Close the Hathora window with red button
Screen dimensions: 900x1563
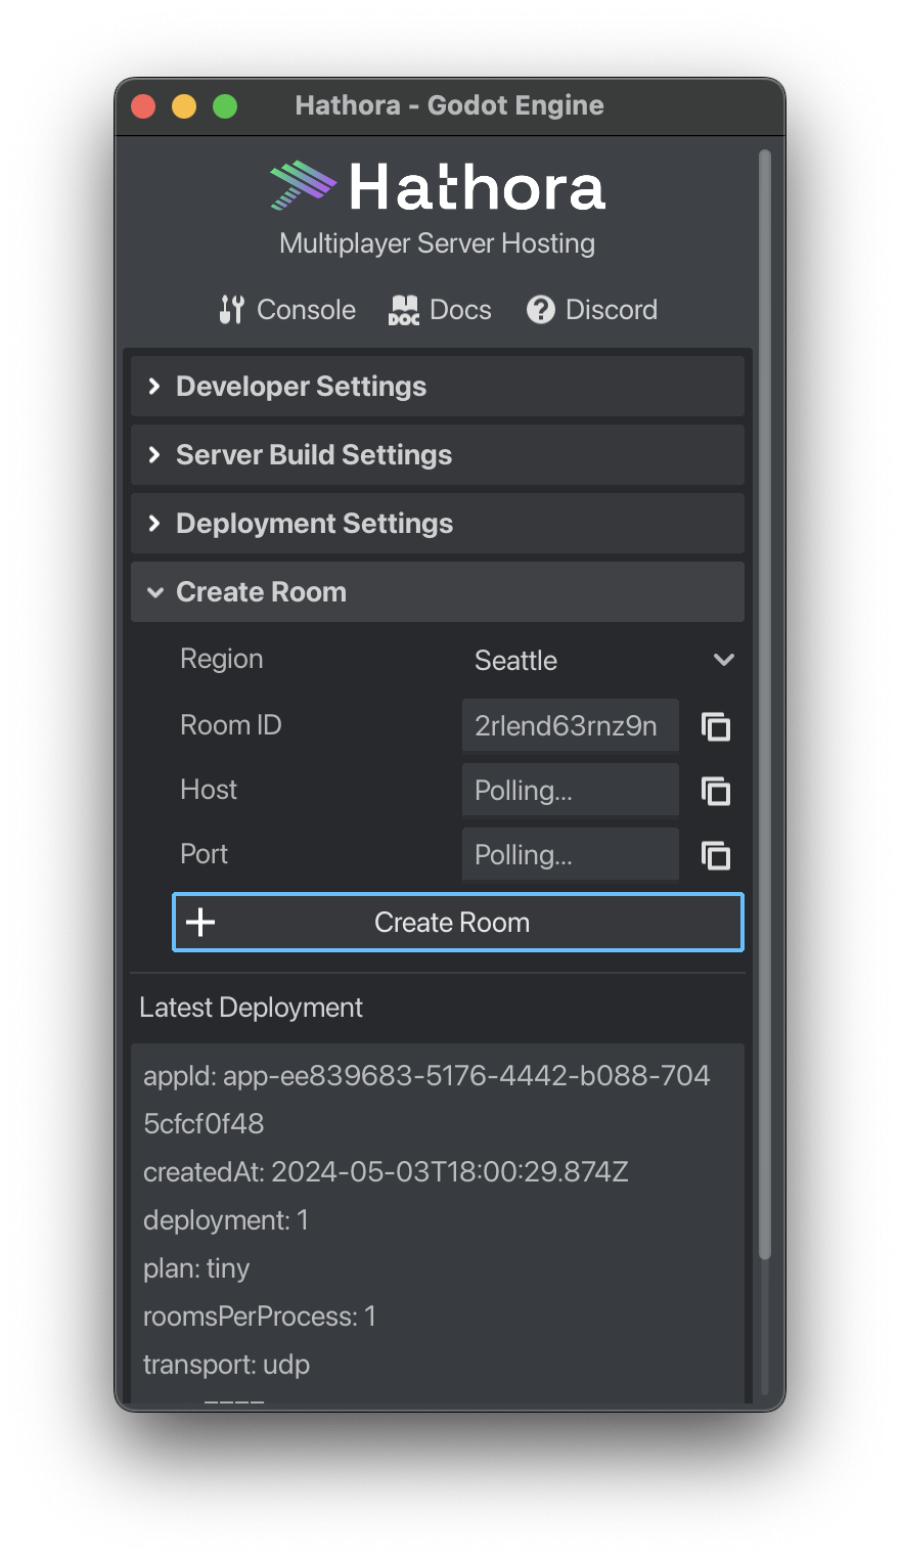[143, 106]
